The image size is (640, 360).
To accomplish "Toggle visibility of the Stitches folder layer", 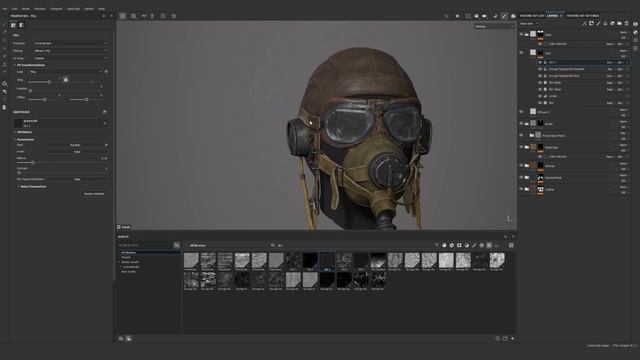I will (x=521, y=165).
